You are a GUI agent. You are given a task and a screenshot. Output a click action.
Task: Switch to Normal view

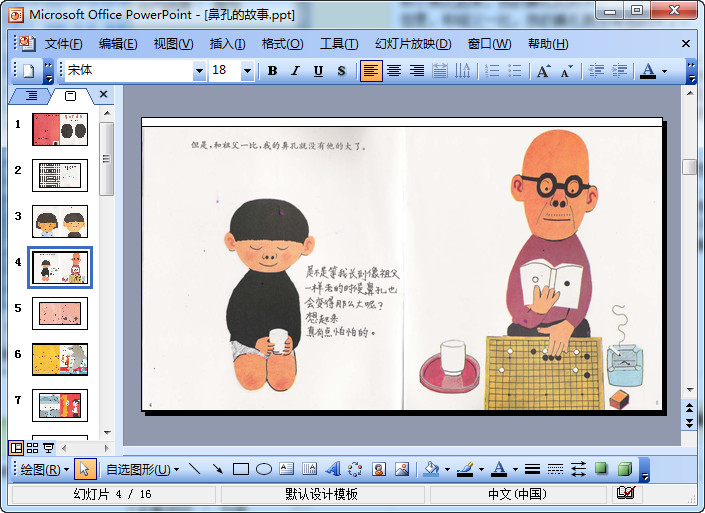(17, 448)
